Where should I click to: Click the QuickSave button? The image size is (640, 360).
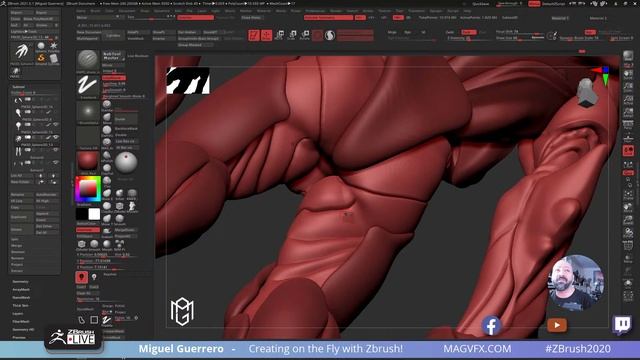pos(480,4)
